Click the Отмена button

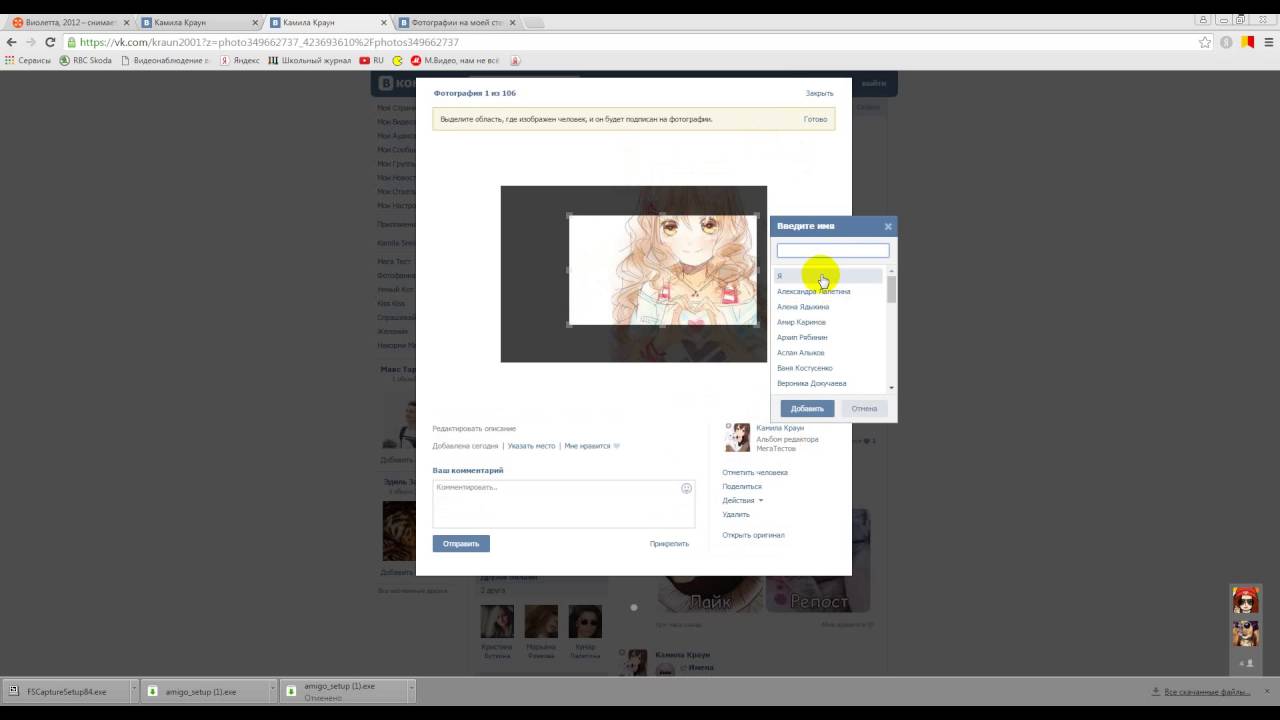pos(864,408)
